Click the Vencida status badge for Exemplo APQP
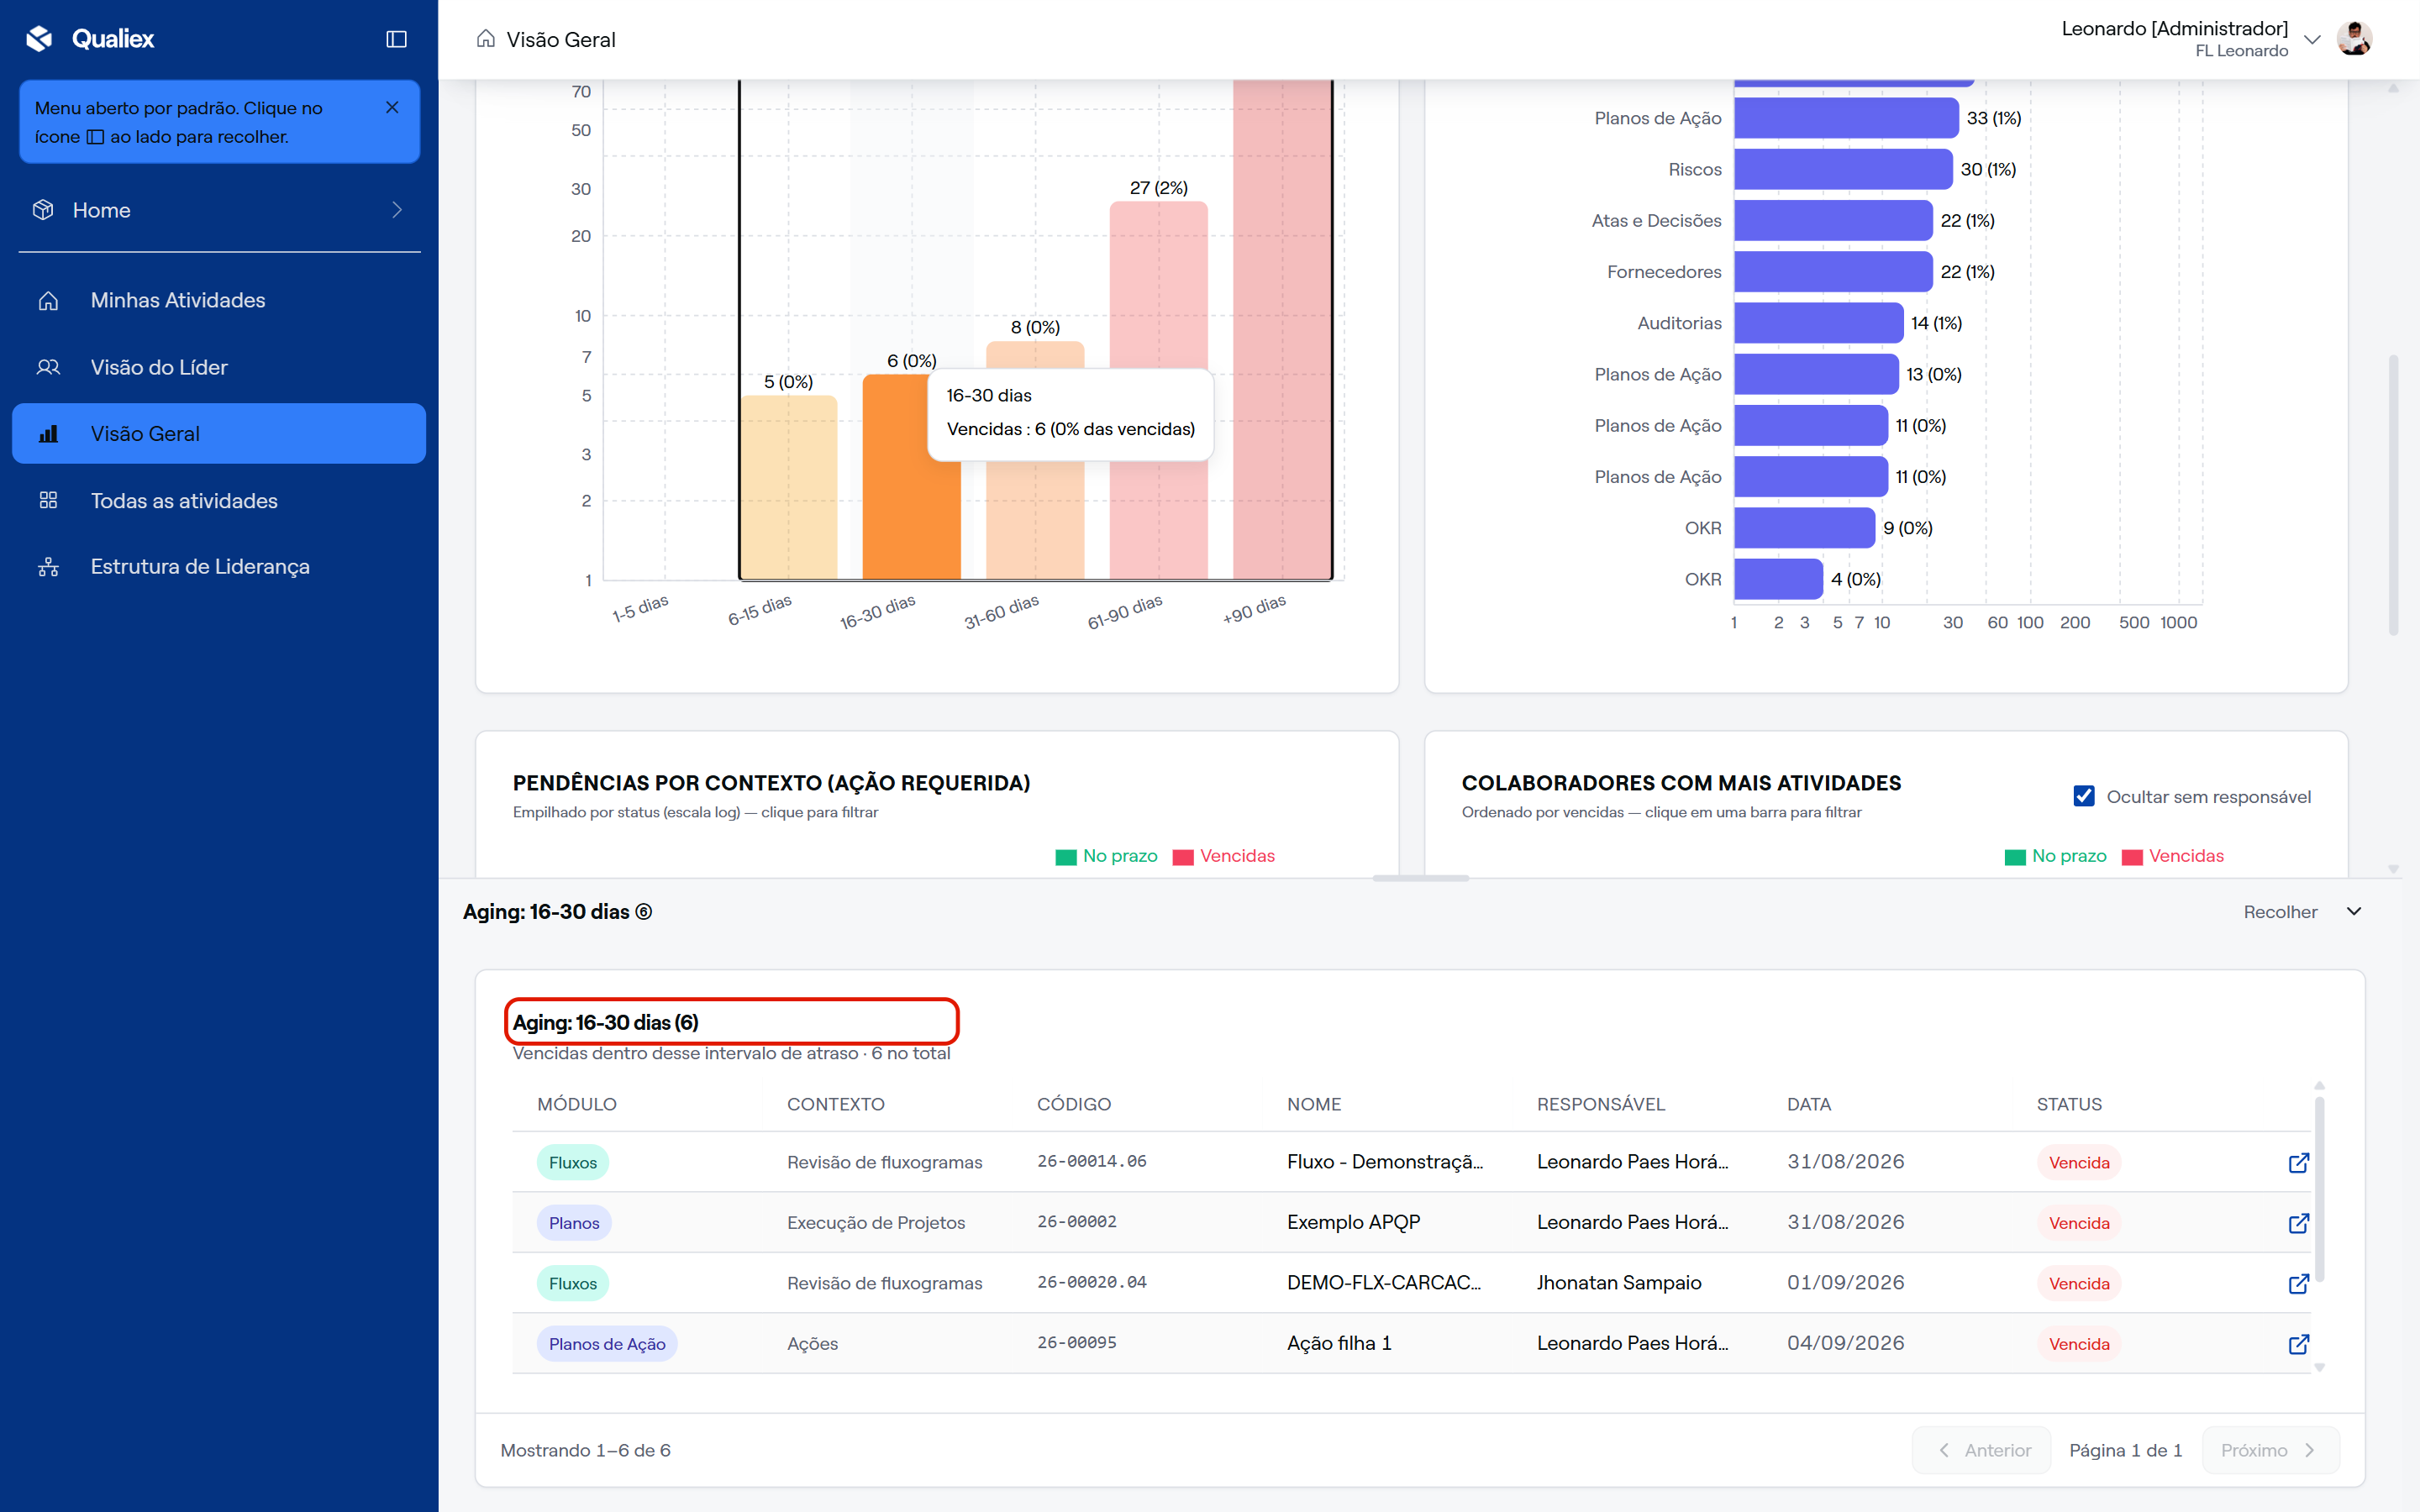 [x=2079, y=1223]
